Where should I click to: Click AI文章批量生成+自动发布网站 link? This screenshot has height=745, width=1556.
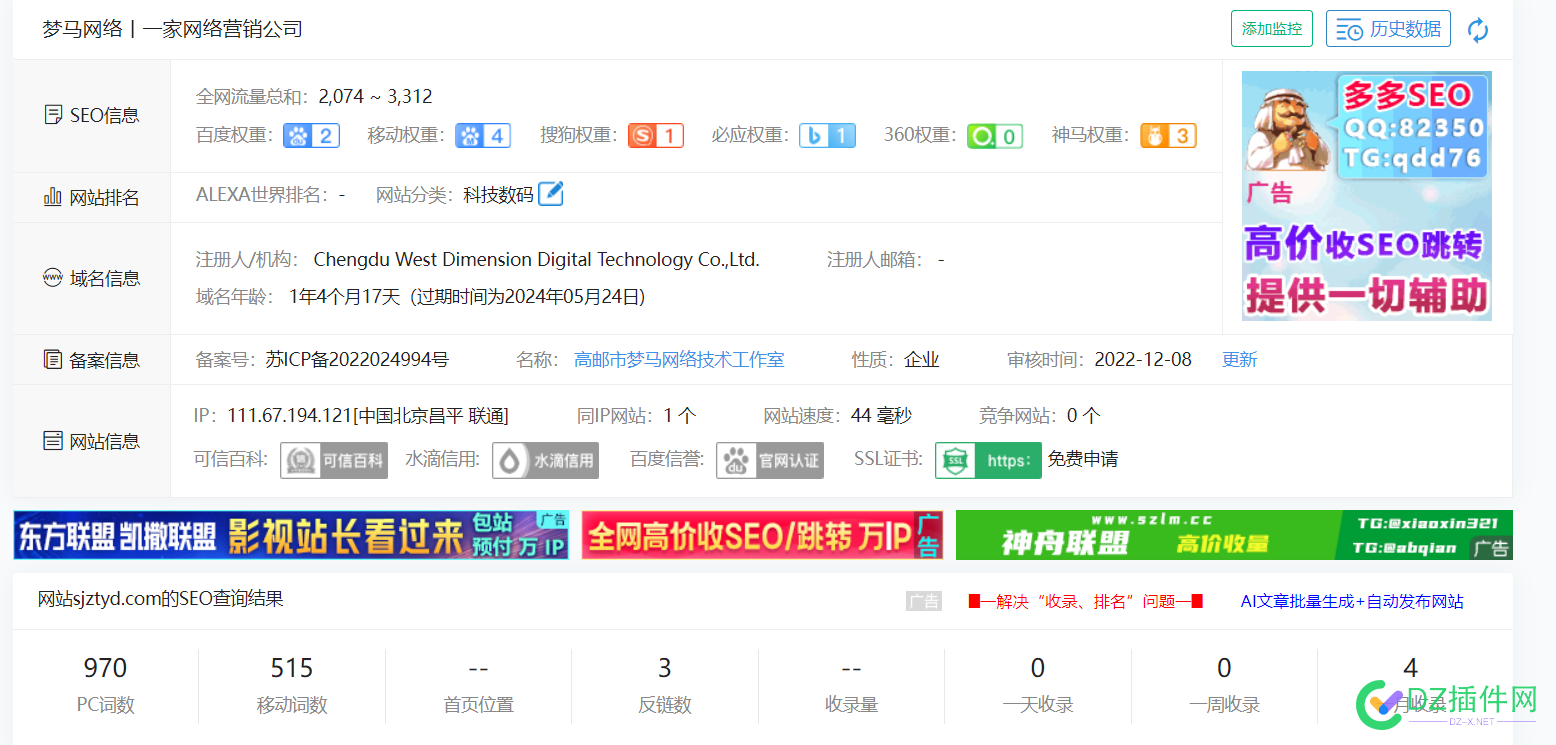1352,601
